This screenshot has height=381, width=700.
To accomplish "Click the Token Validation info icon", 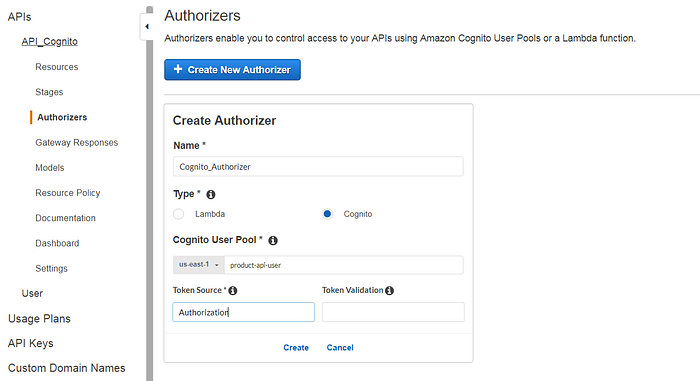I will (389, 291).
